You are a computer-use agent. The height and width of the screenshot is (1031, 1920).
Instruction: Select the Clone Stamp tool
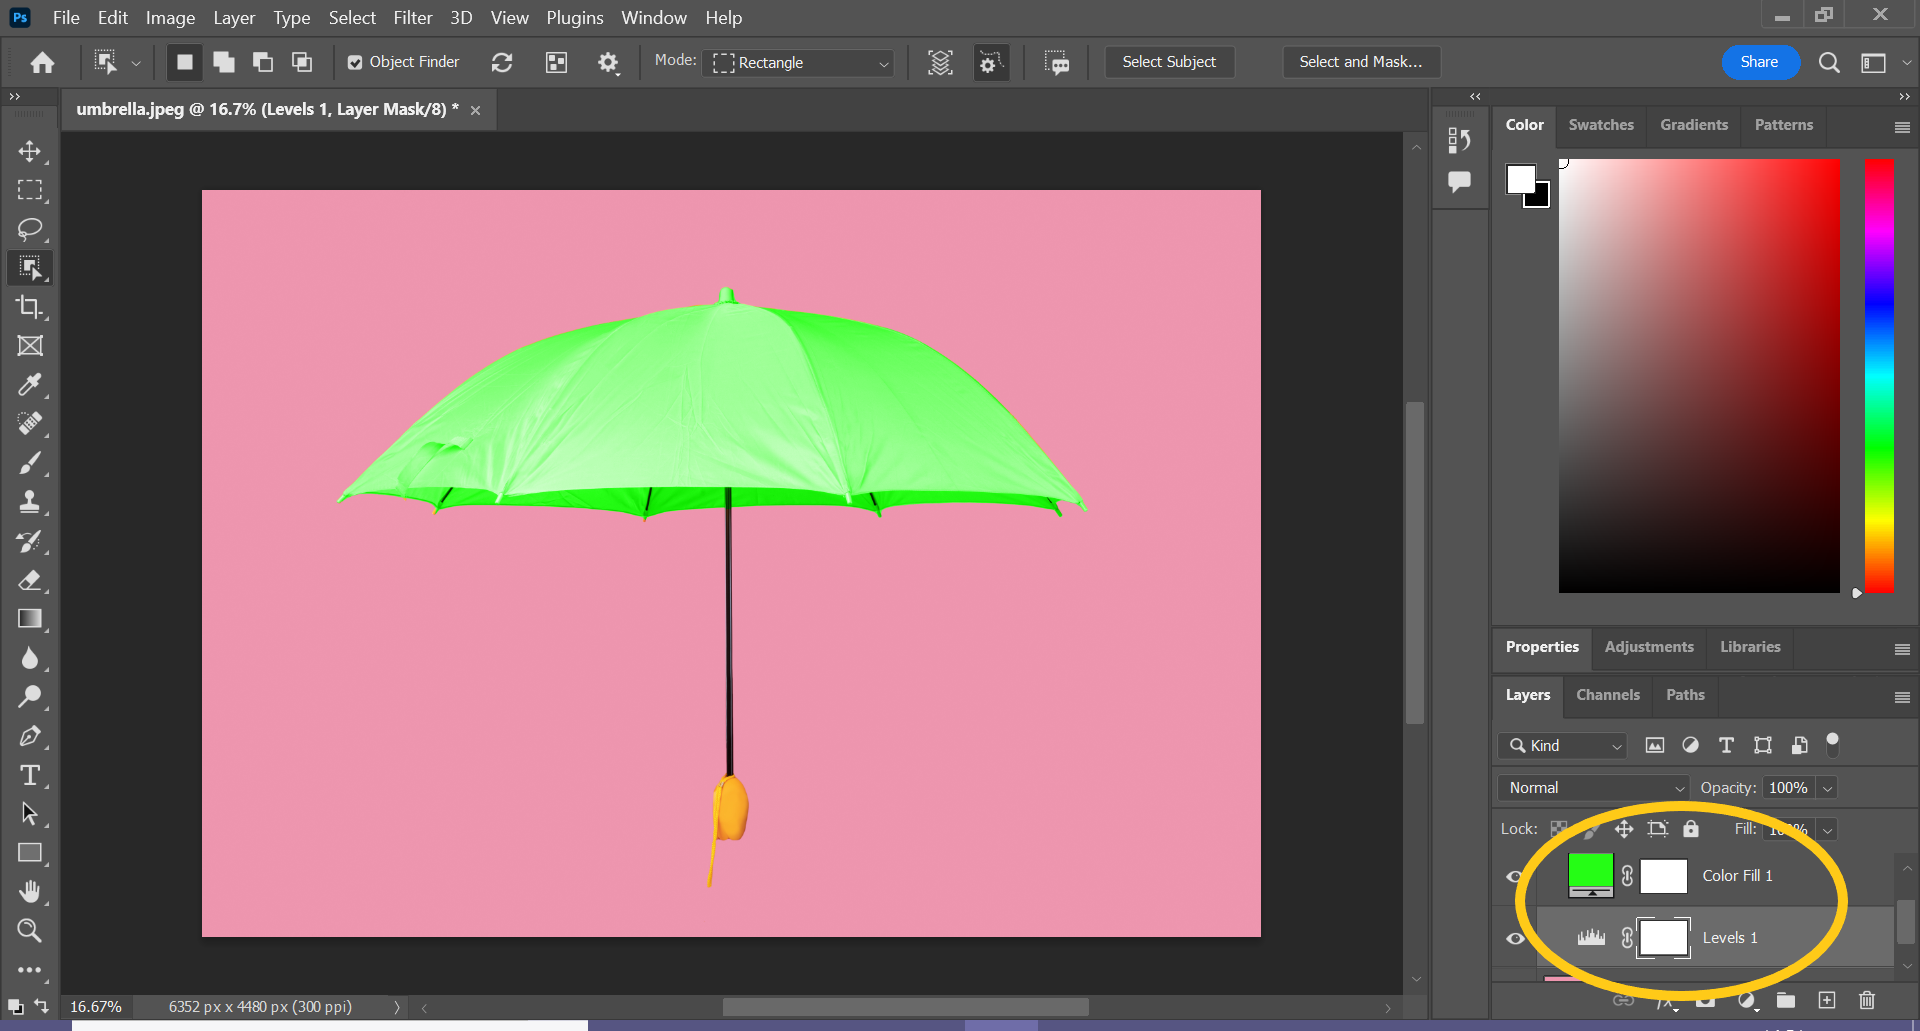[x=30, y=502]
